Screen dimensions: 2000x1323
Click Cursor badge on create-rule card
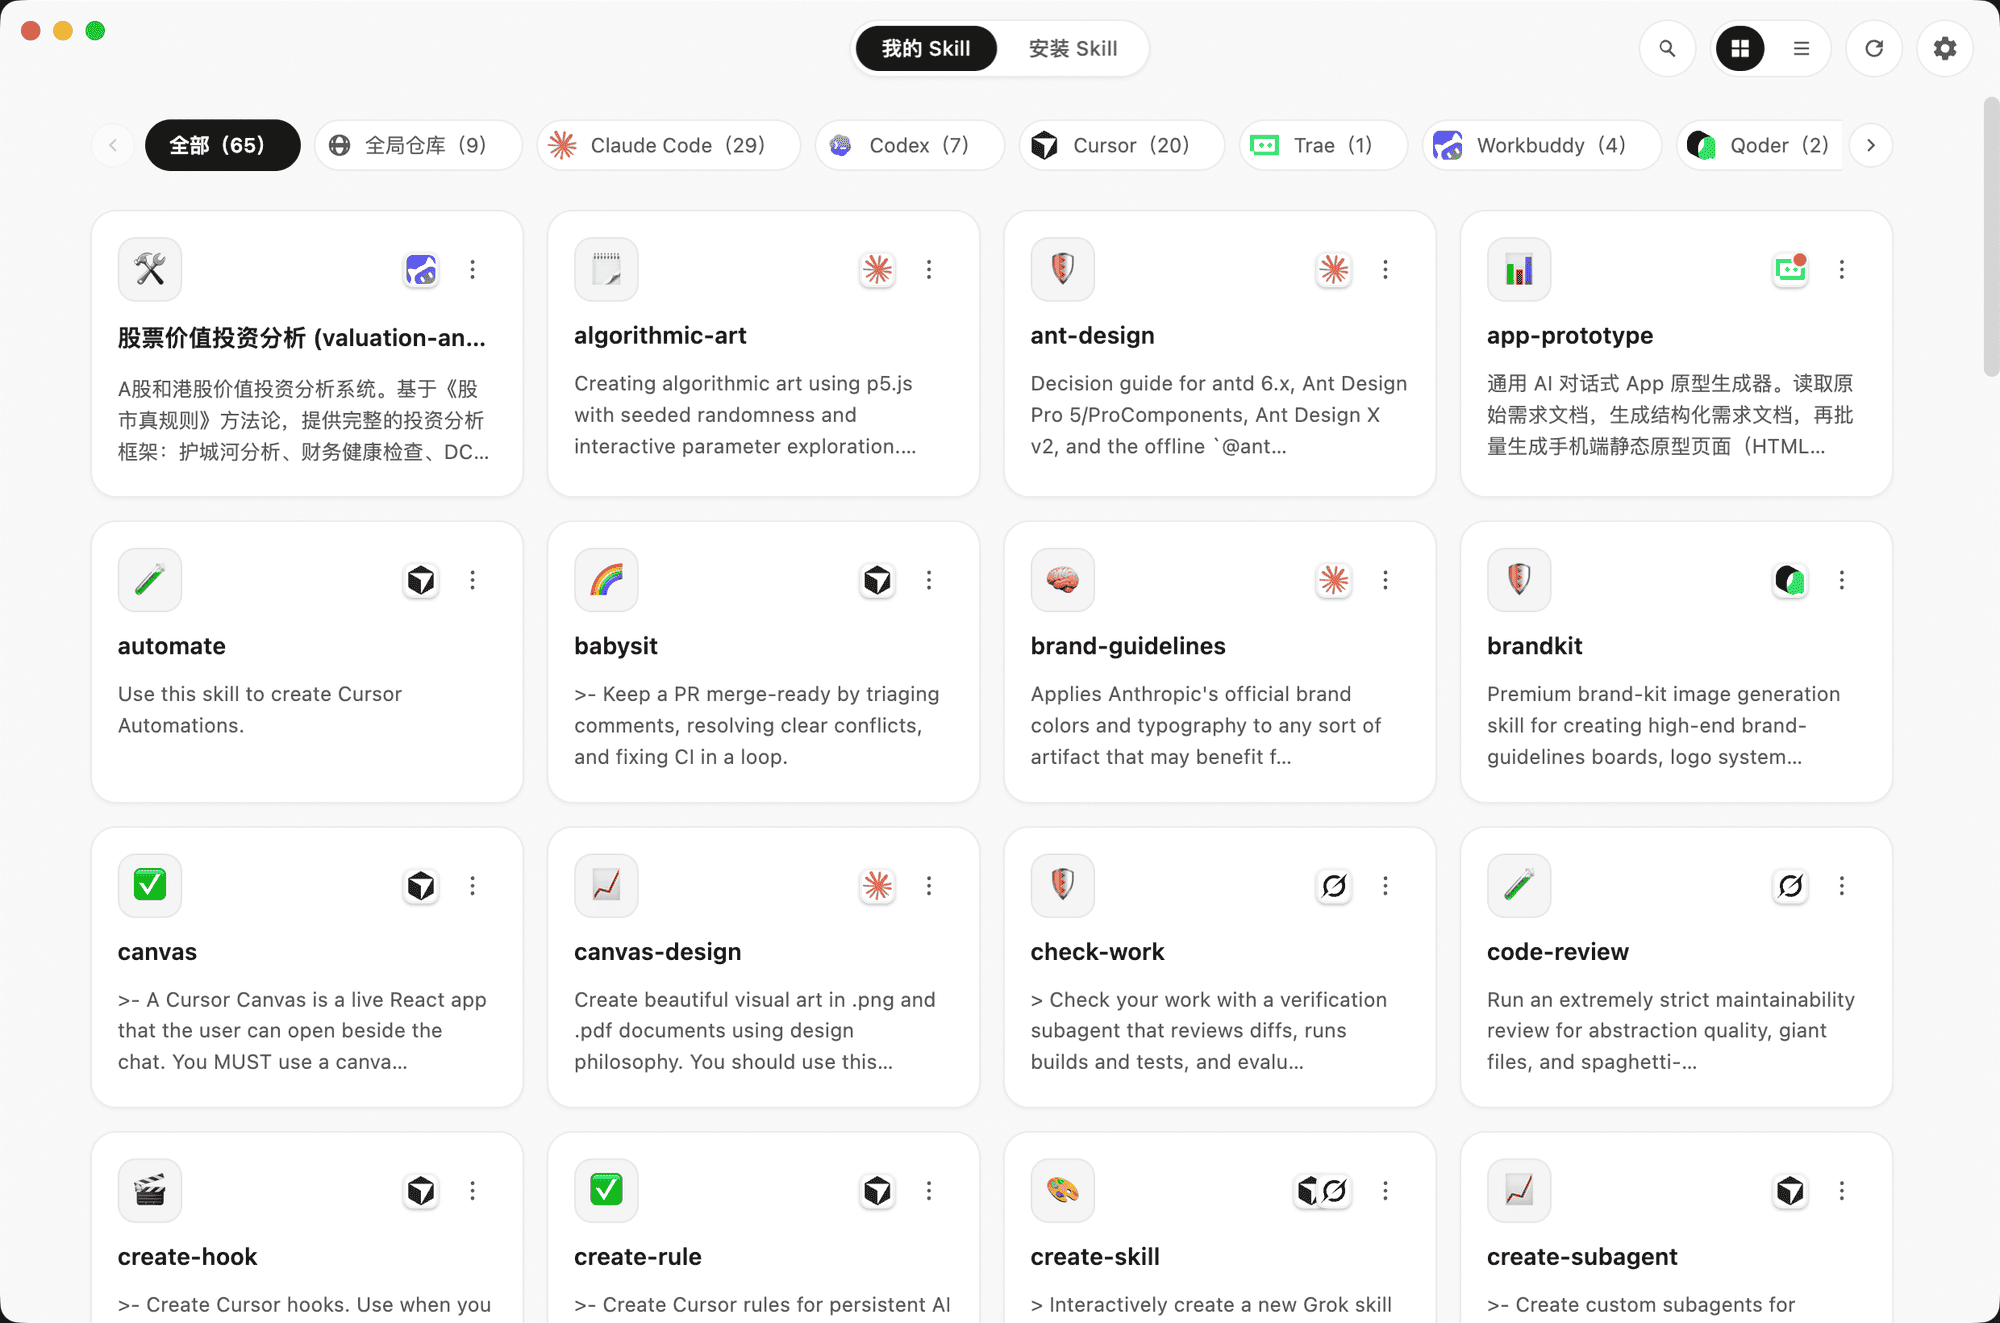[x=878, y=1190]
